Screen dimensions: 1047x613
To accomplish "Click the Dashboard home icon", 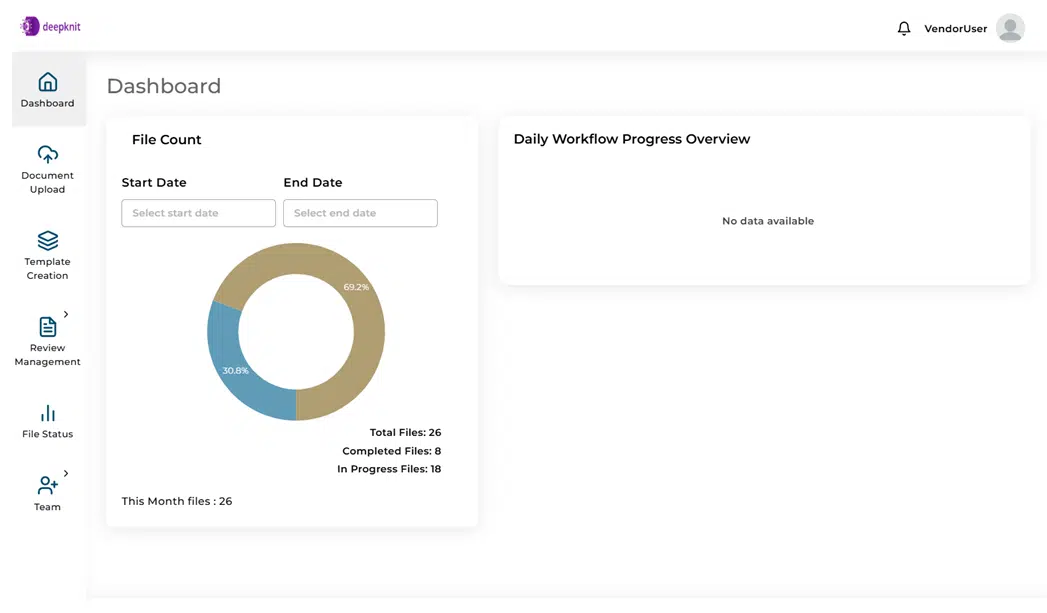I will click(47, 82).
